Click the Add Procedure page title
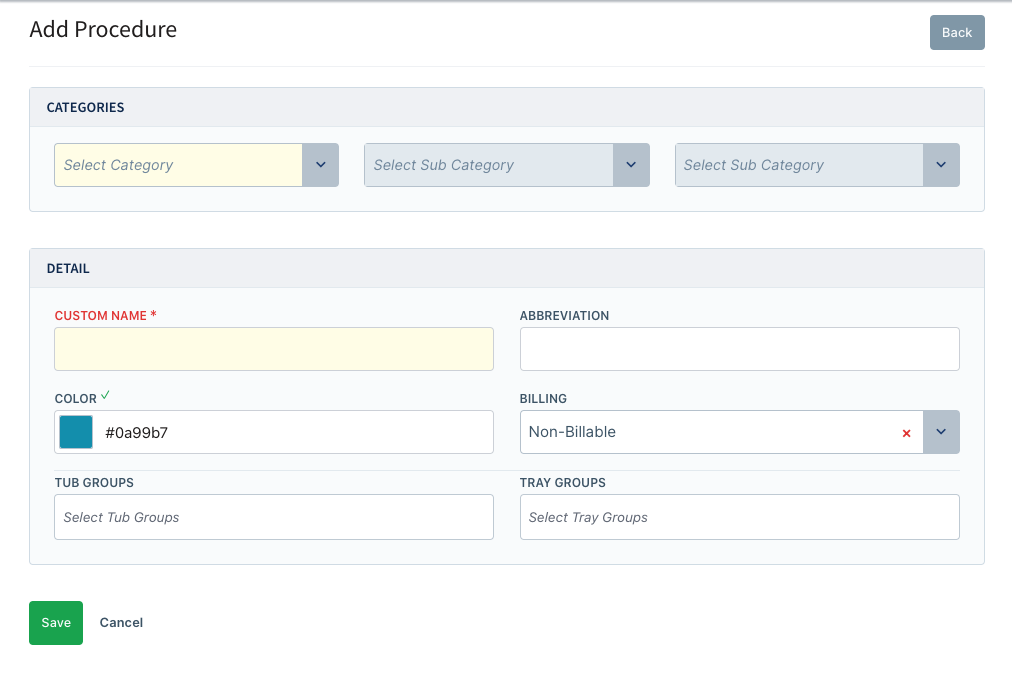The width and height of the screenshot is (1012, 678). [103, 29]
